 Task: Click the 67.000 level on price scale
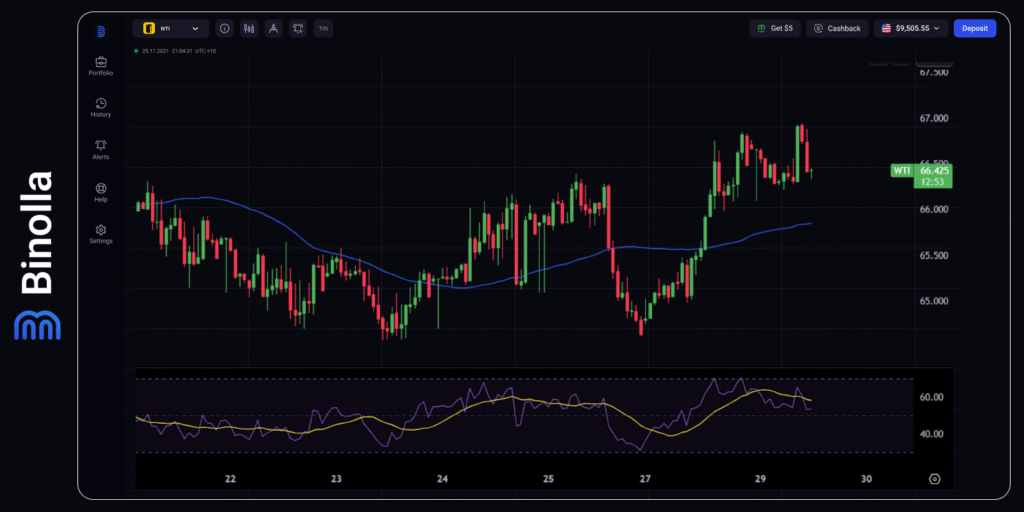click(935, 118)
